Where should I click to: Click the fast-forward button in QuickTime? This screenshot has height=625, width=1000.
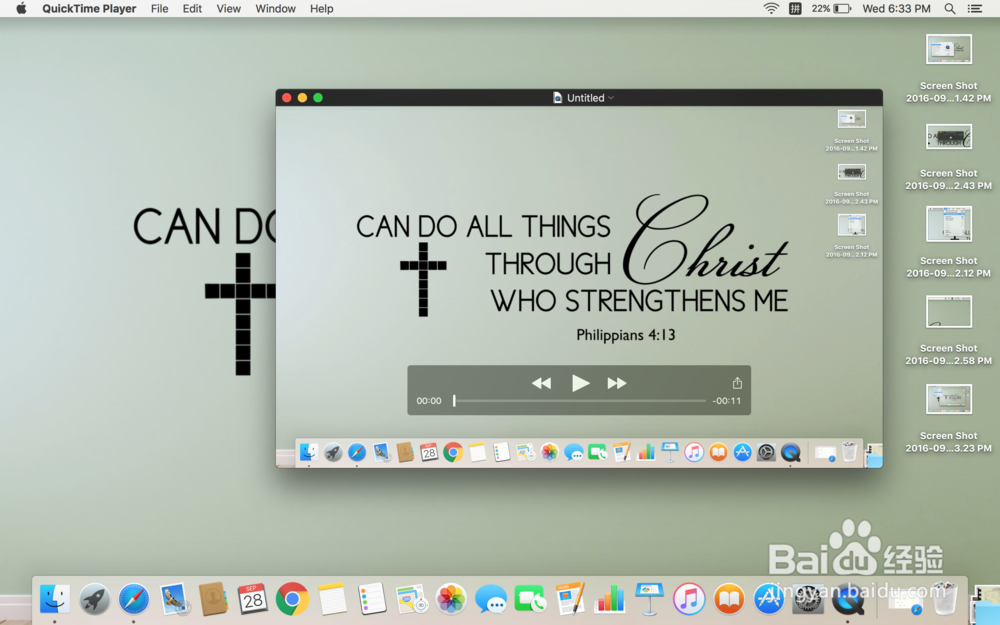click(x=617, y=383)
